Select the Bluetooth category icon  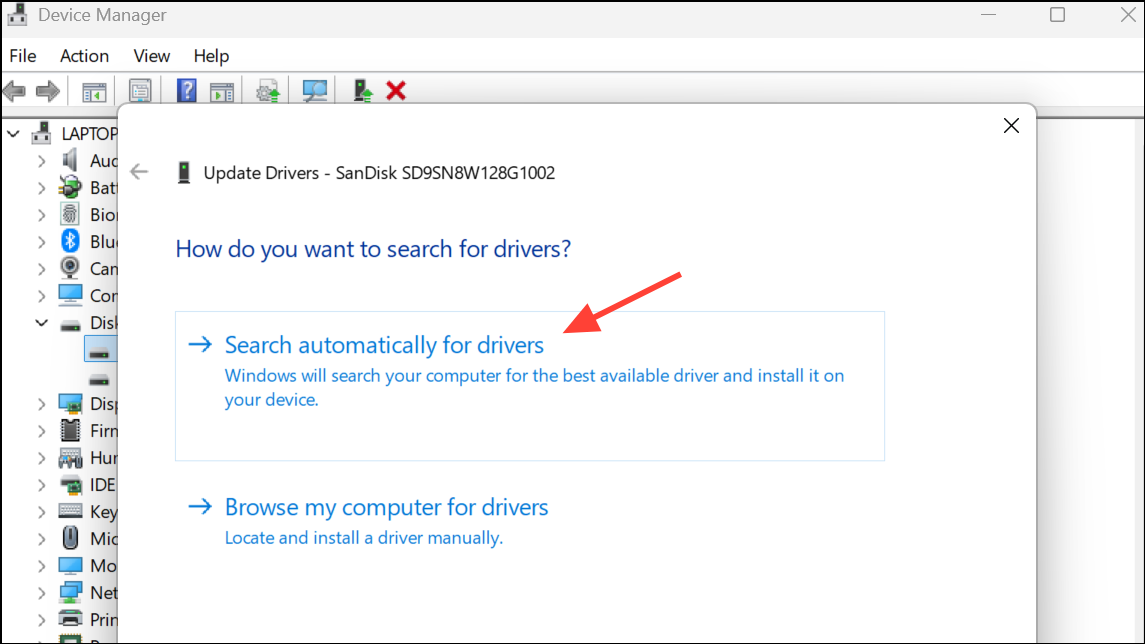point(70,241)
